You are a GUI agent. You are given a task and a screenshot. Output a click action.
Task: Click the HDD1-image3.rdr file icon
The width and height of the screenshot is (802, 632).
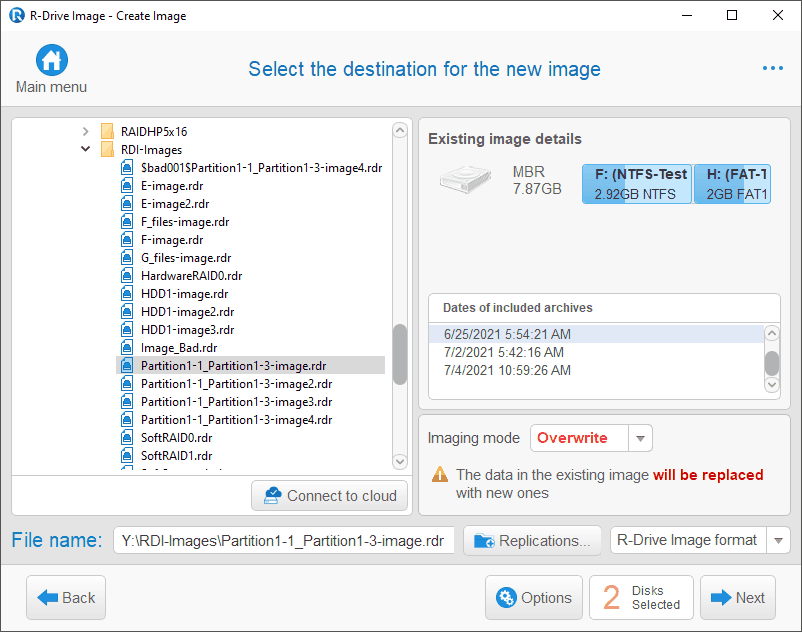[127, 329]
